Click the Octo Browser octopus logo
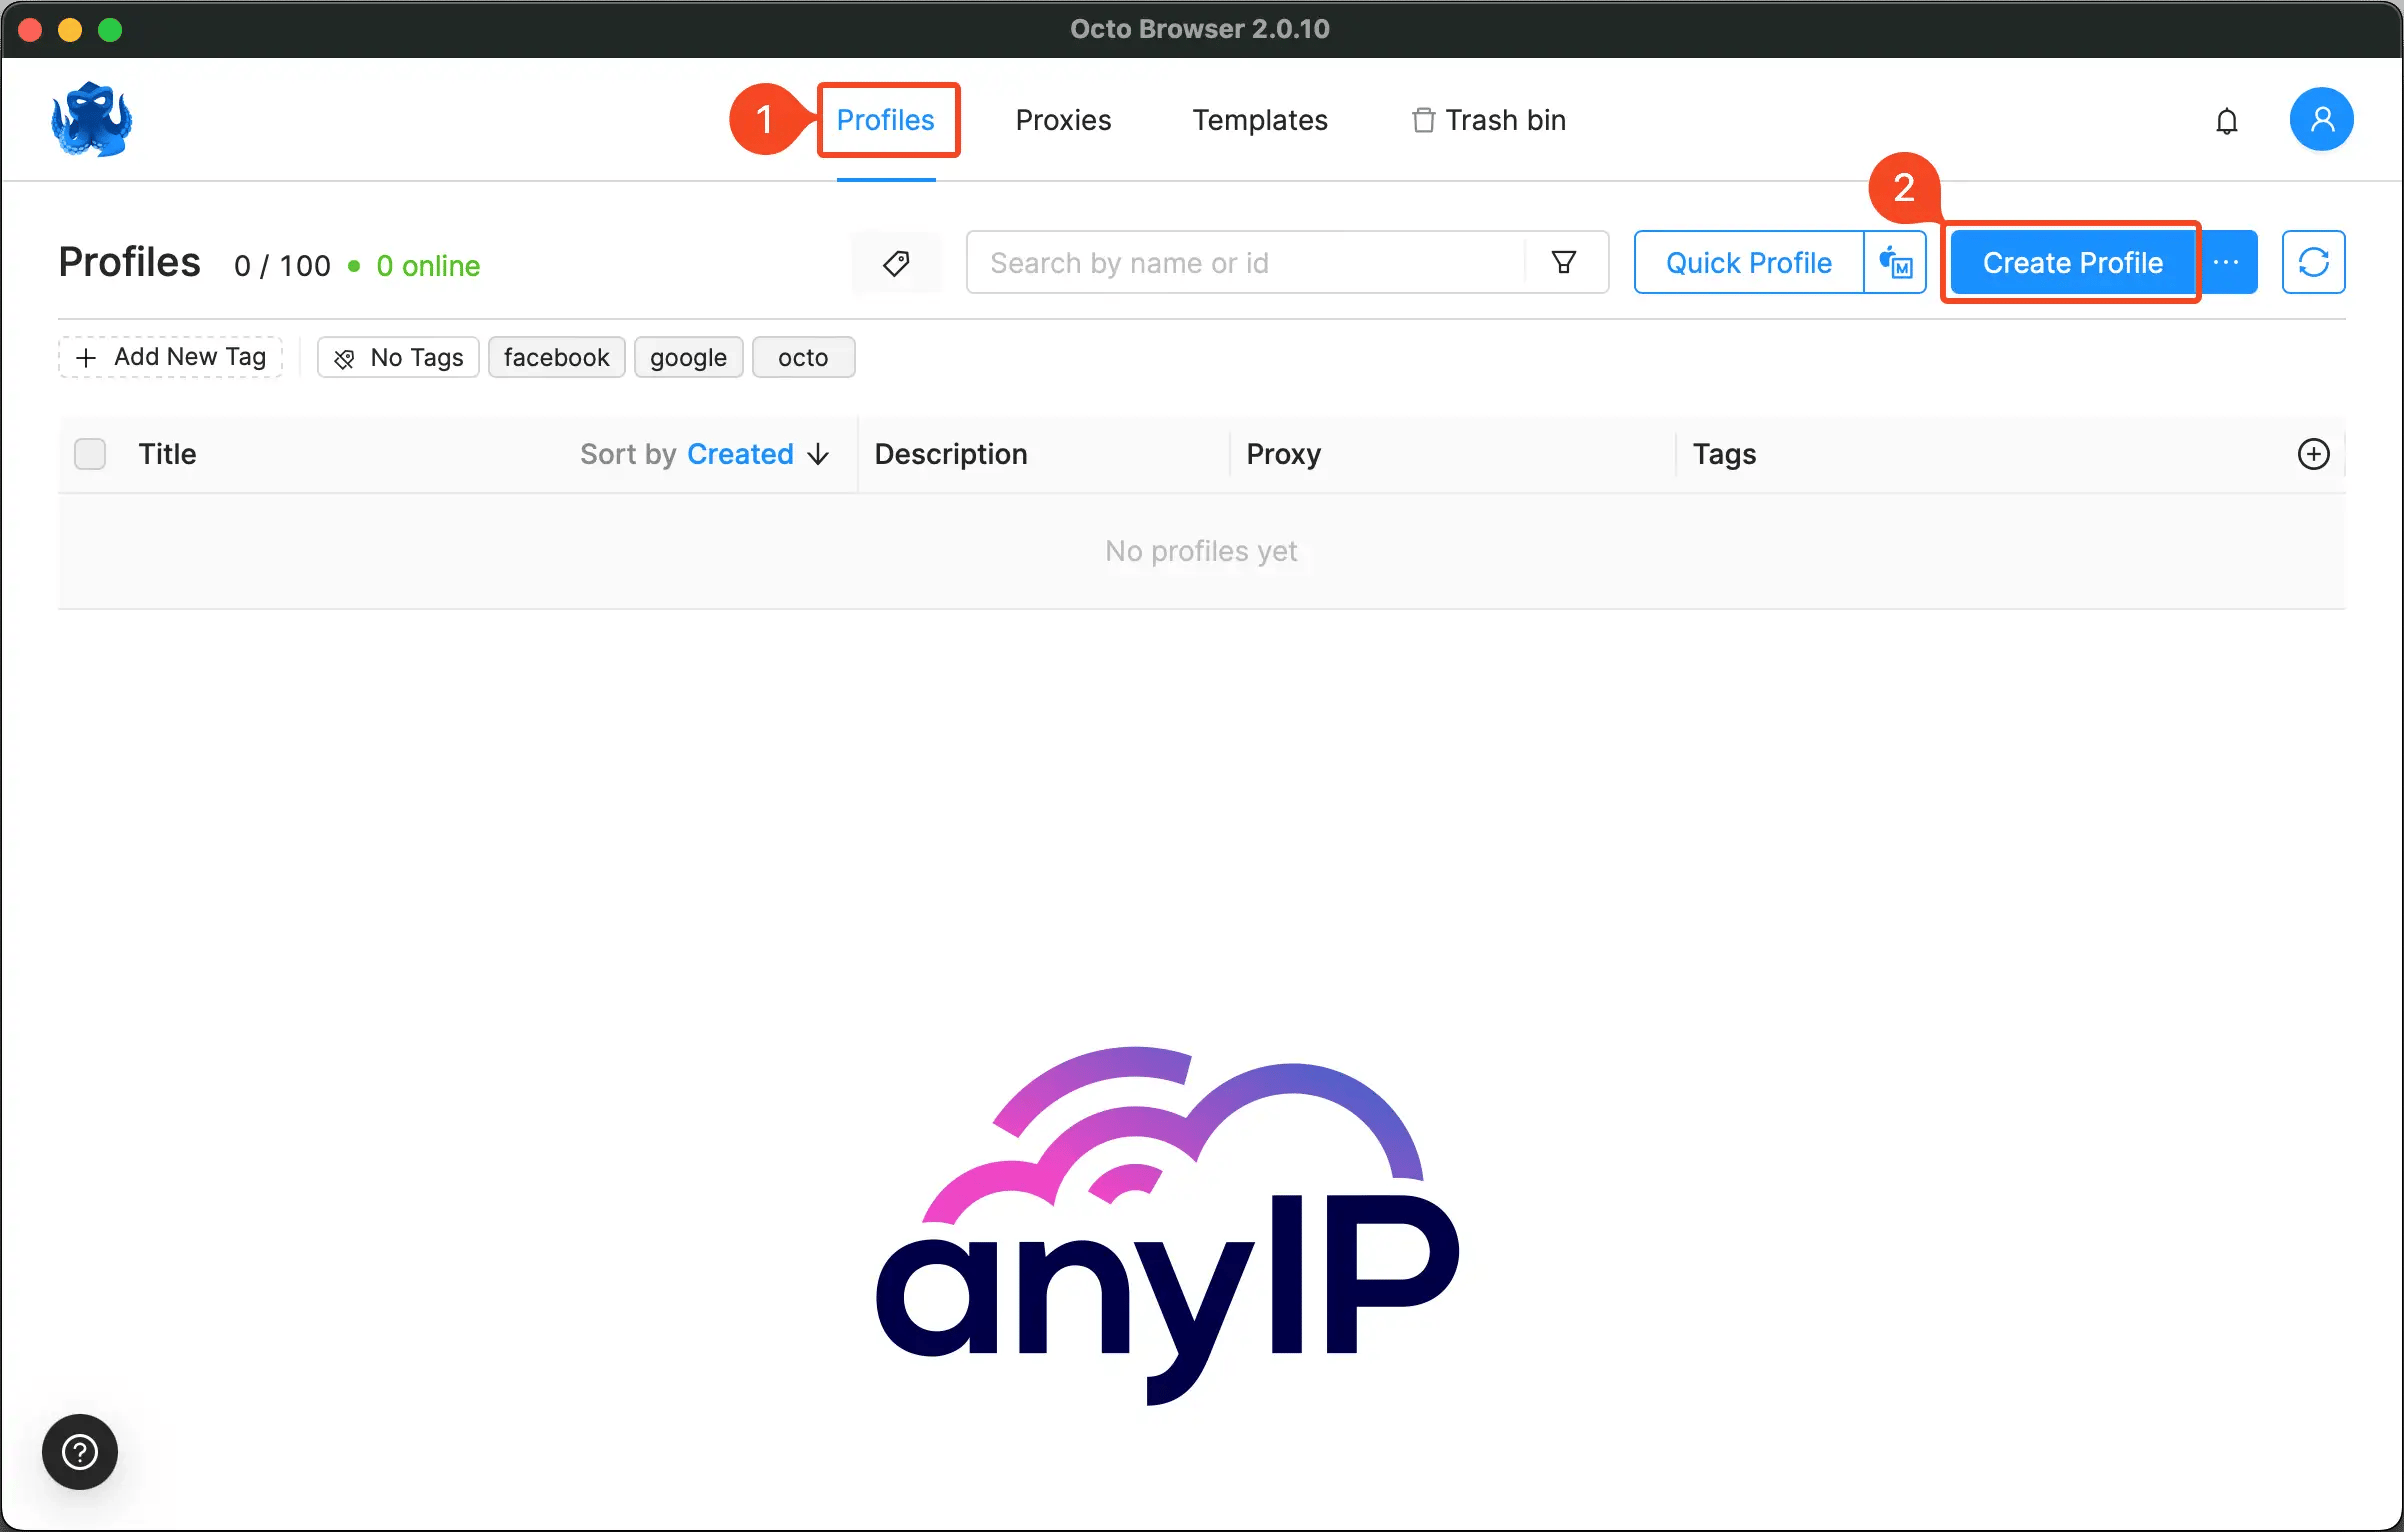This screenshot has width=2404, height=1532. coord(90,119)
